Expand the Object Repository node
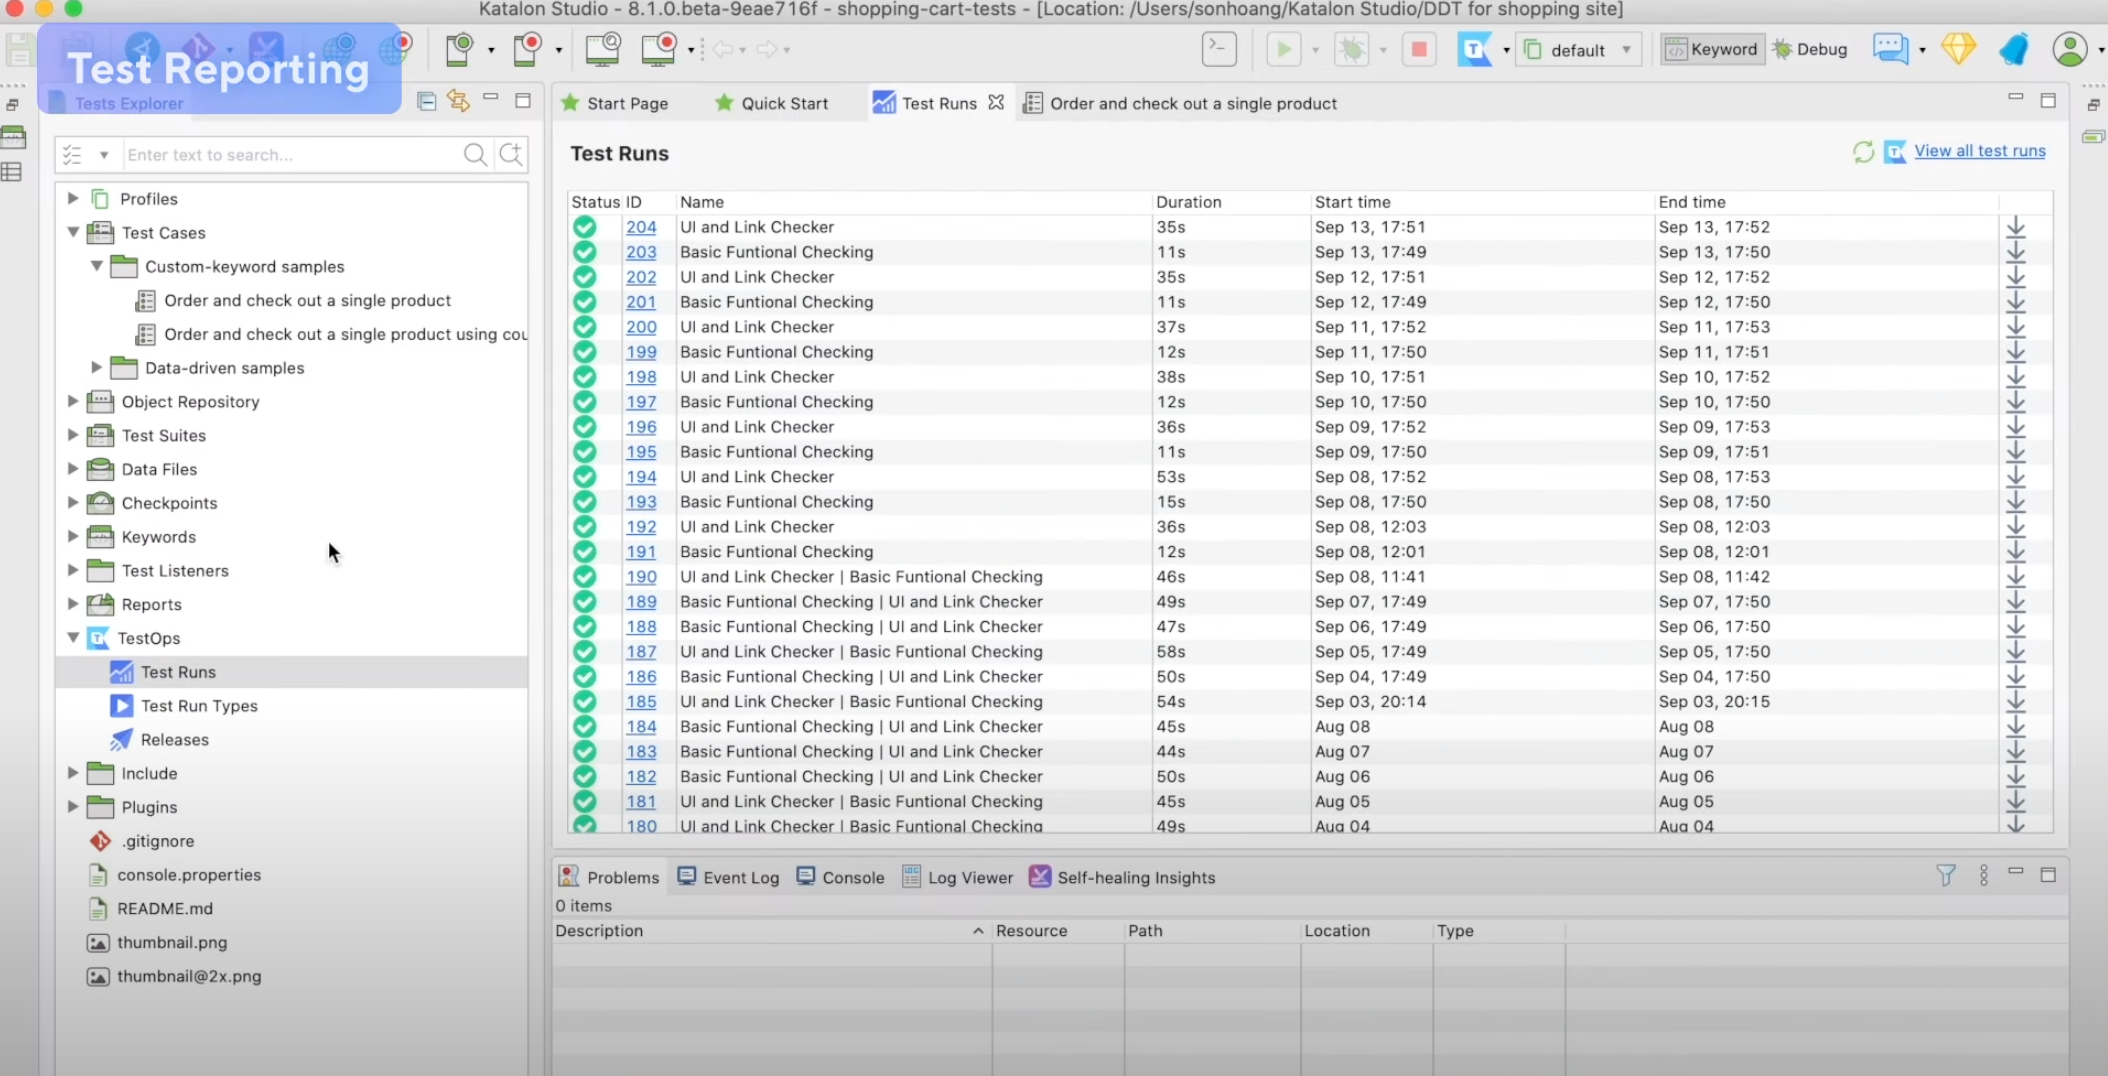 coord(73,401)
